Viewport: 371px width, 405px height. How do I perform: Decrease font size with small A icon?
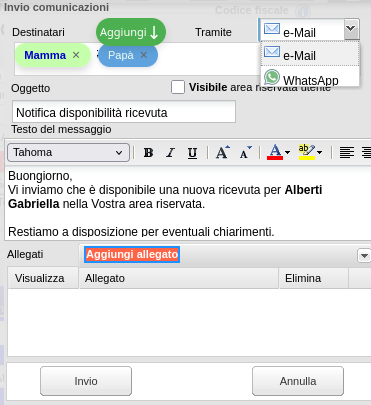[246, 153]
